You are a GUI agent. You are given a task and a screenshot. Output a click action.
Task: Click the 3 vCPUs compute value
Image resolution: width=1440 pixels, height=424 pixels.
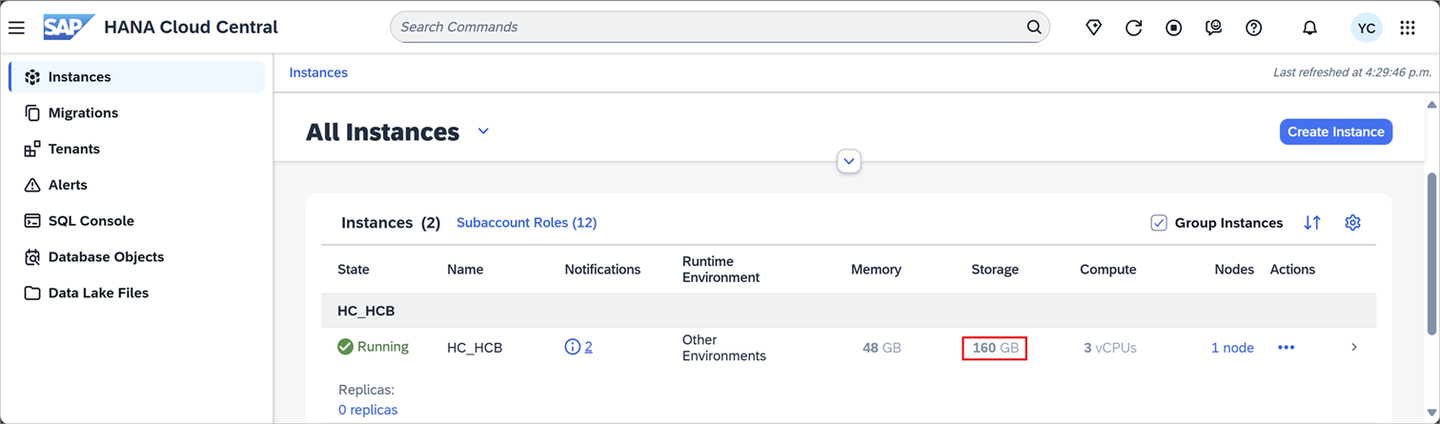[1110, 348]
